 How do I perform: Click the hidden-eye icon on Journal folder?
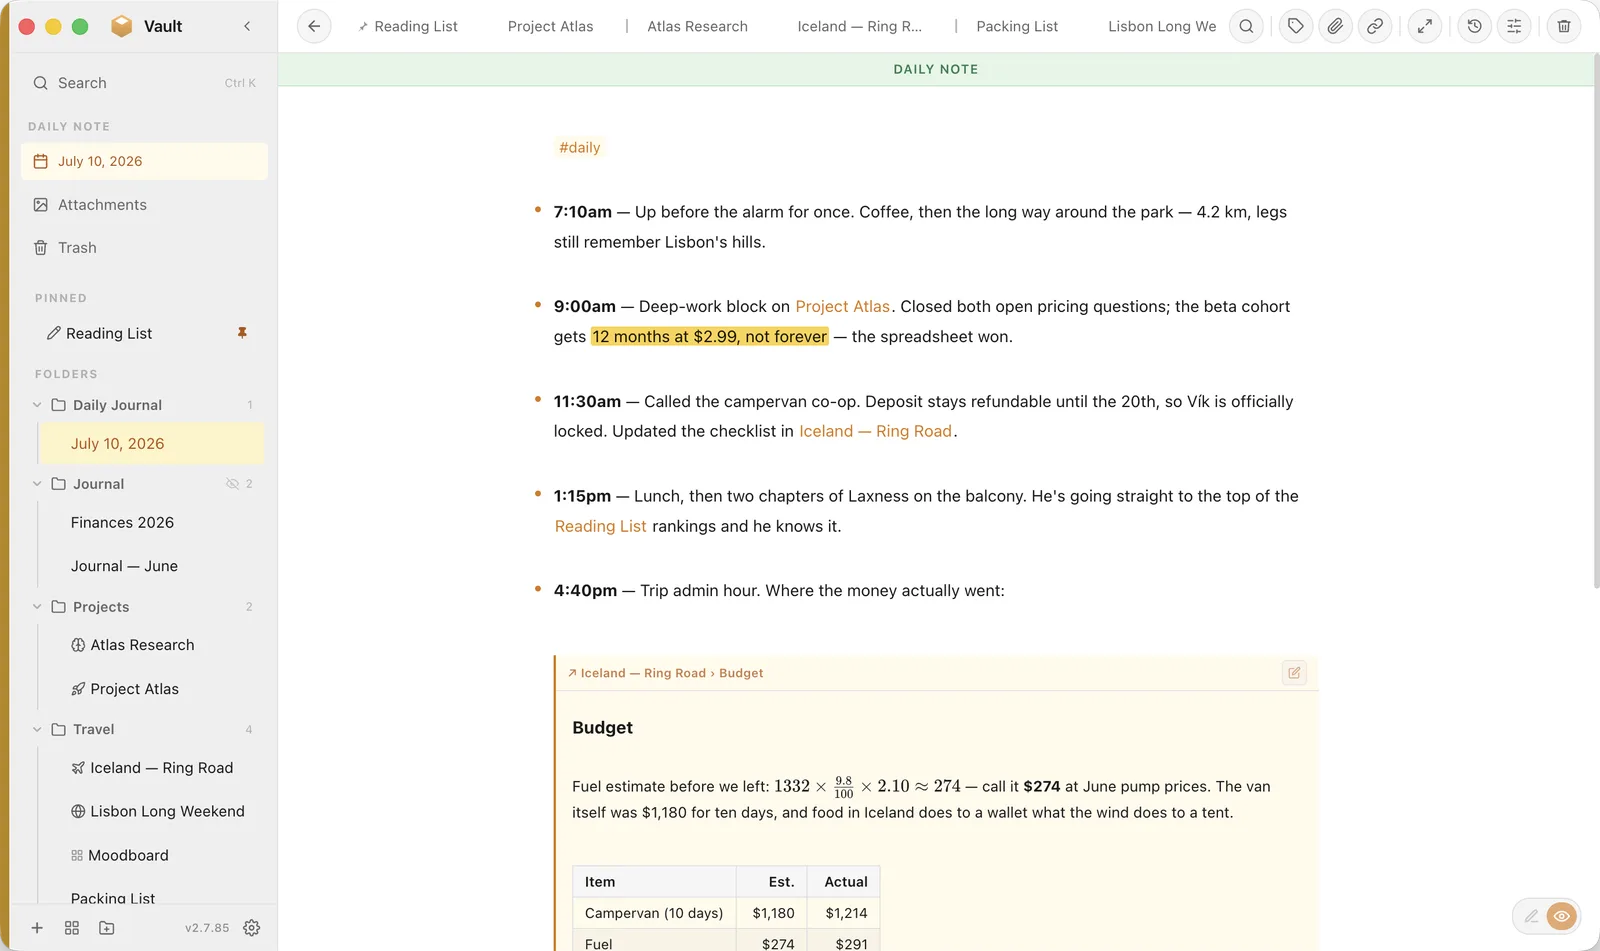tap(232, 484)
